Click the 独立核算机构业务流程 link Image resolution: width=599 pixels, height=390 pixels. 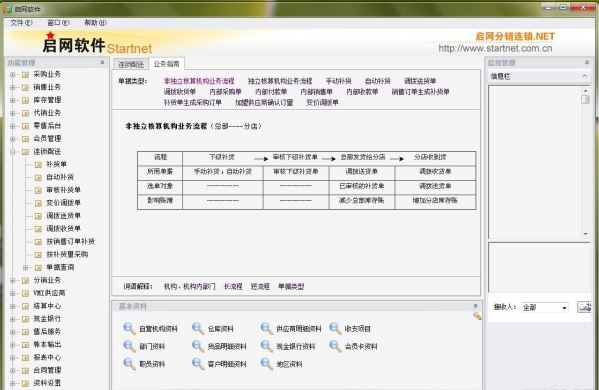pos(280,81)
